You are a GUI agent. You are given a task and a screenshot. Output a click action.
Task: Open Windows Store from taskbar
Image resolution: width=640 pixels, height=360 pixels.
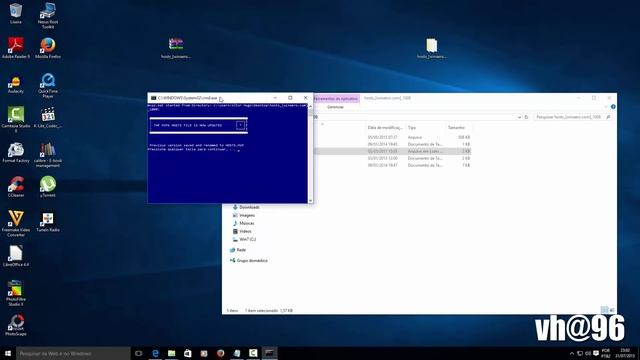coord(188,353)
